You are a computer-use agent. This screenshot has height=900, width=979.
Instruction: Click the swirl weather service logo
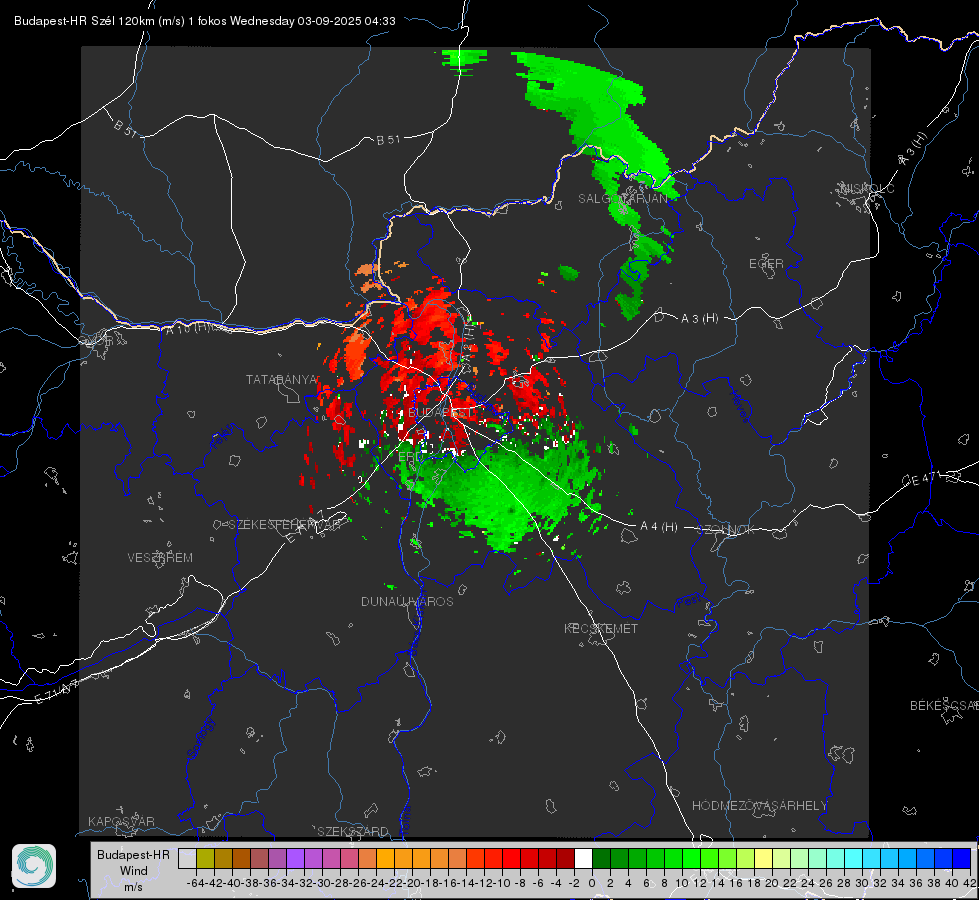[34, 866]
